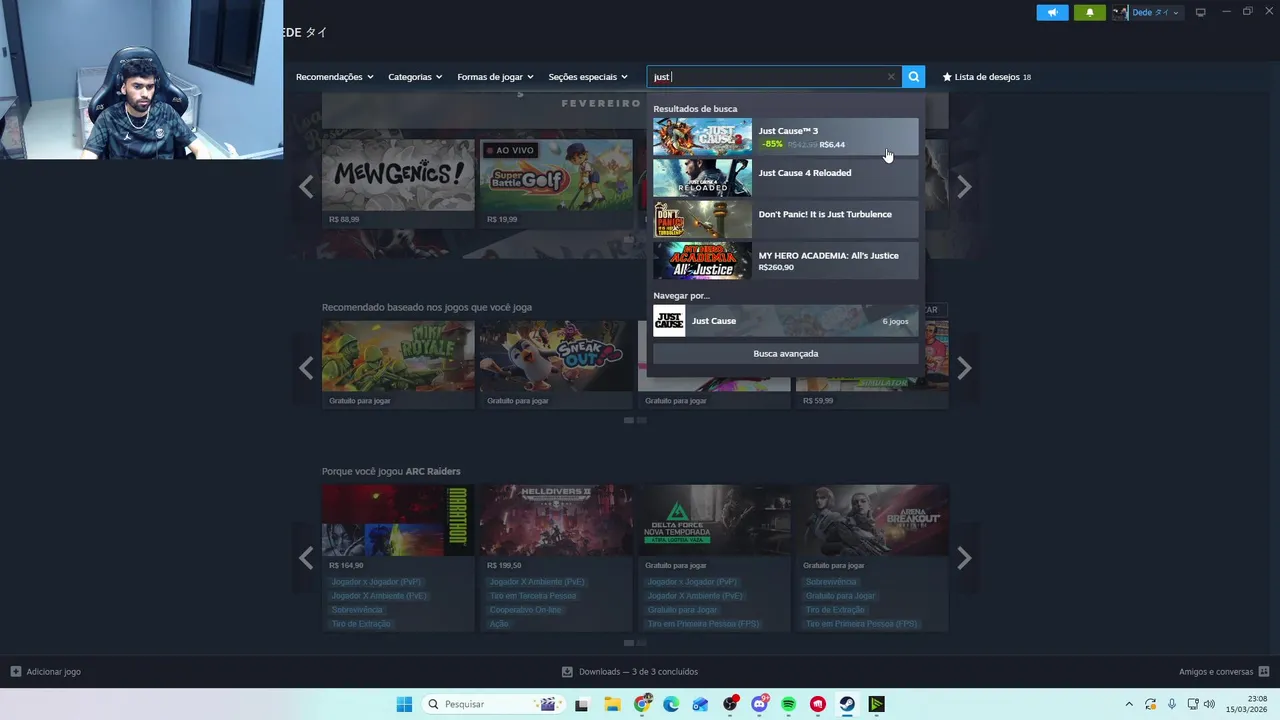The height and width of the screenshot is (720, 1280).
Task: Open File Explorer from the taskbar
Action: tap(612, 704)
